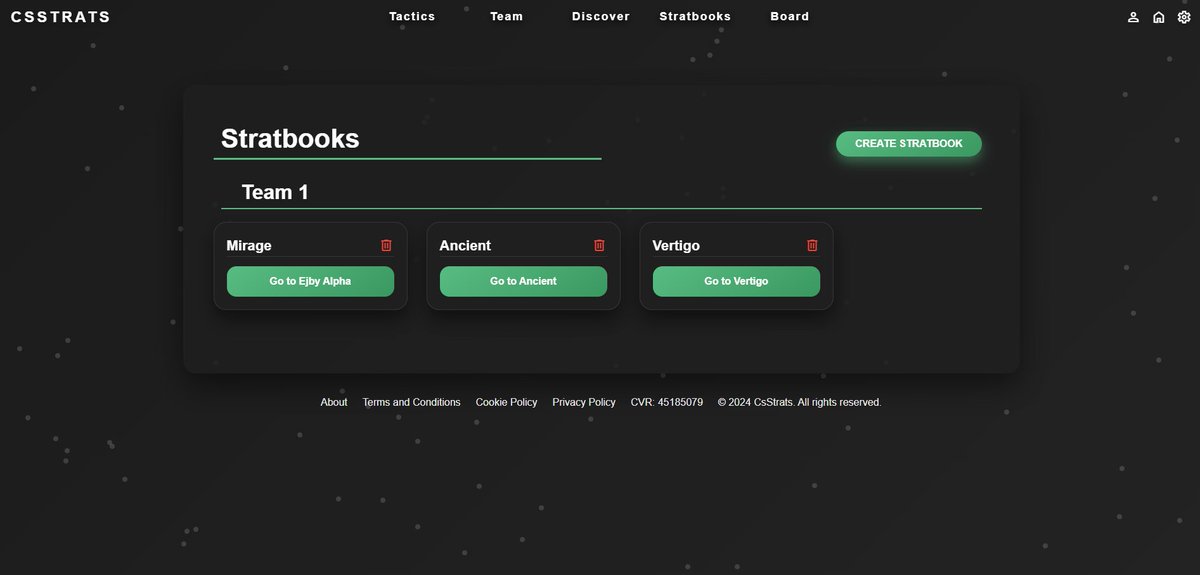Screen dimensions: 1200x575
Task: Open the Cookie Policy link
Action: click(x=506, y=402)
